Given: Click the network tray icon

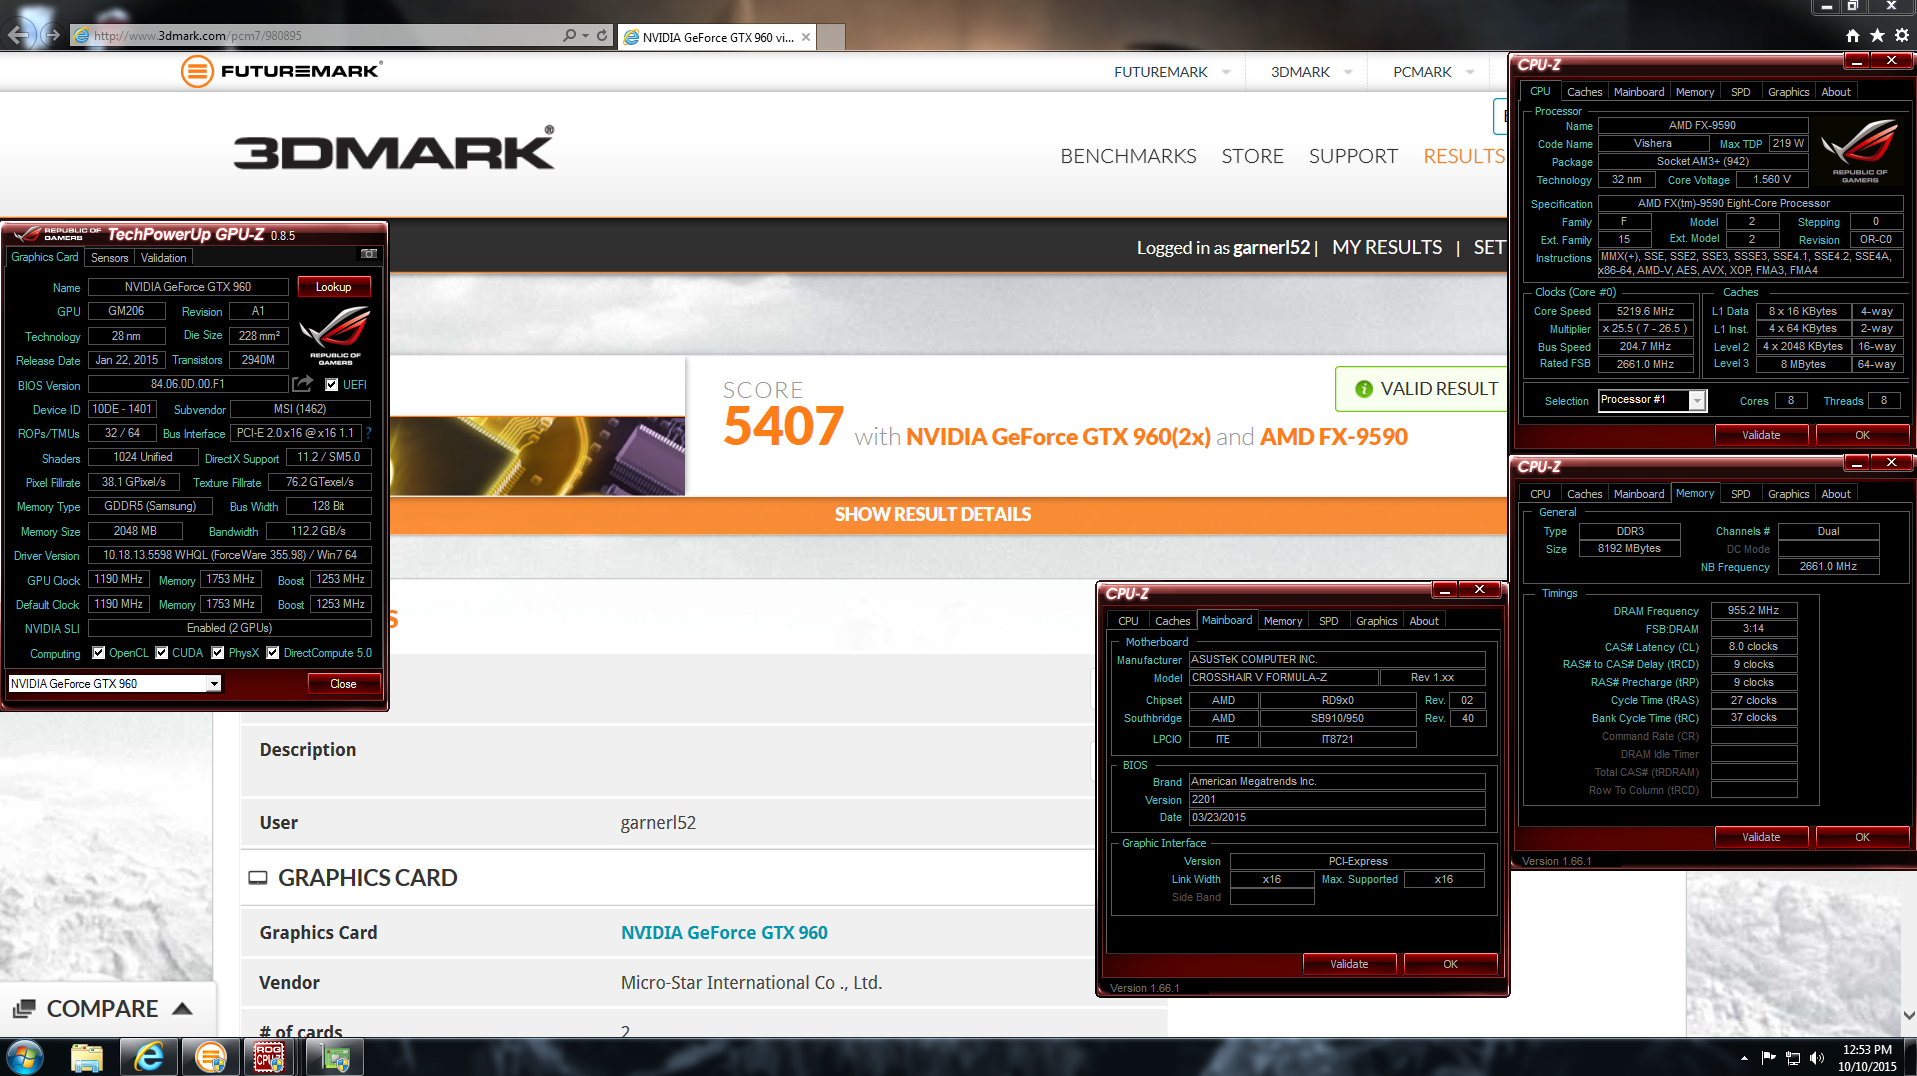Looking at the screenshot, I should 1793,1058.
